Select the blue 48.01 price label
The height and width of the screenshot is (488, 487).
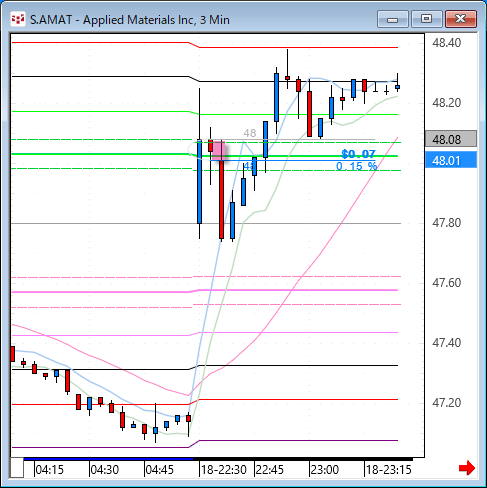pos(451,161)
